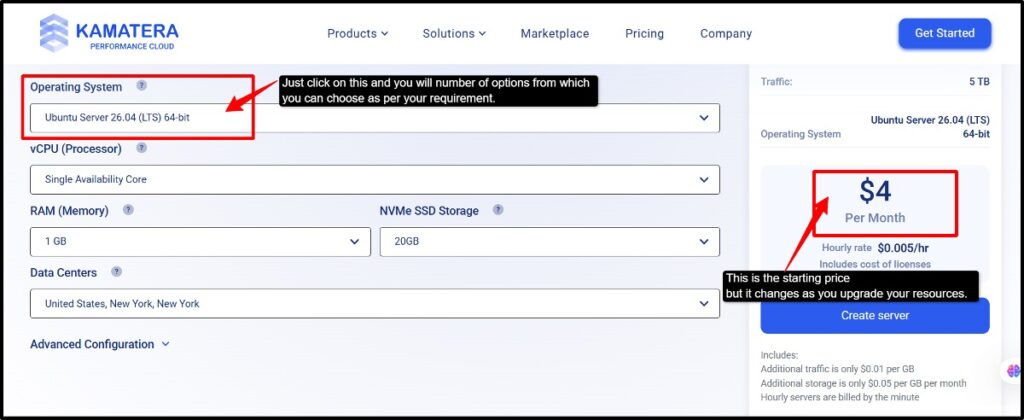Open the vCPU Single Availability Core dropdown
1024x420 pixels.
375,180
